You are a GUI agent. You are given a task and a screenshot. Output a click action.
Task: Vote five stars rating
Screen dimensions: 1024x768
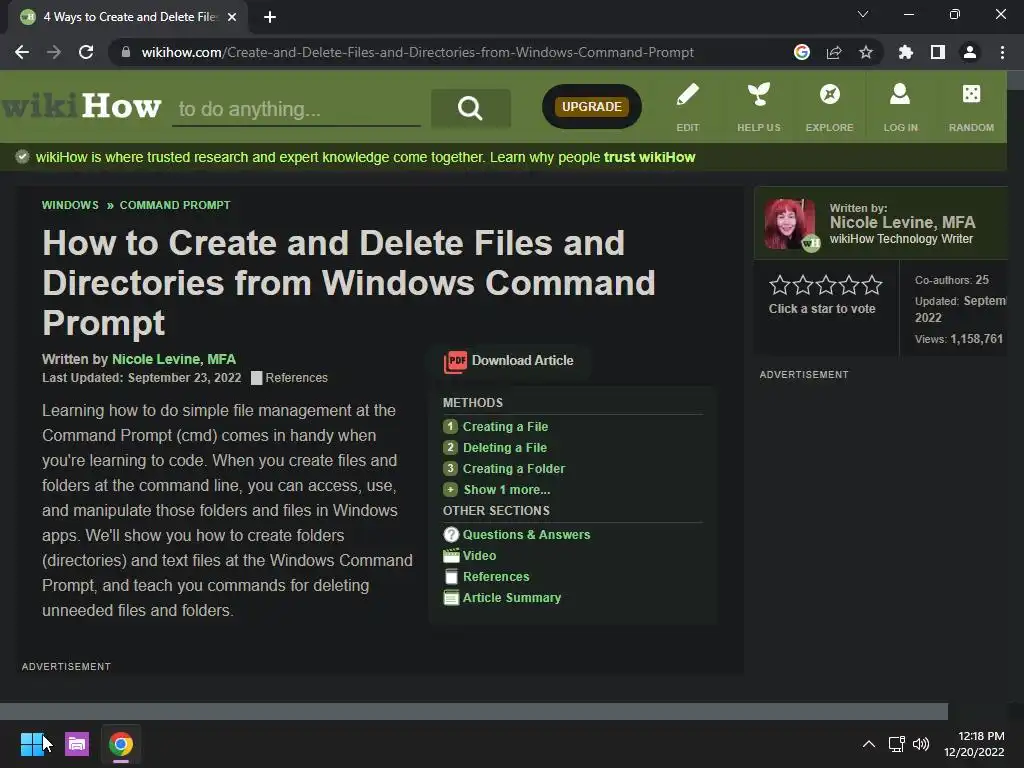(872, 285)
